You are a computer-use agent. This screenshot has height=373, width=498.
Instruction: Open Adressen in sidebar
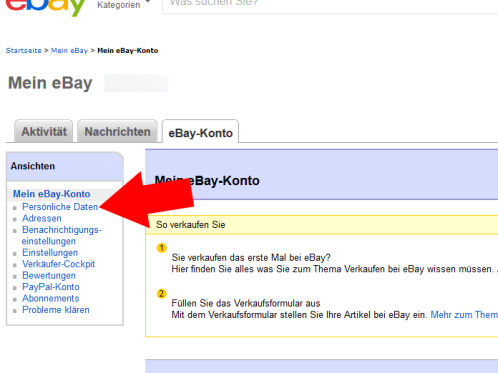(42, 218)
